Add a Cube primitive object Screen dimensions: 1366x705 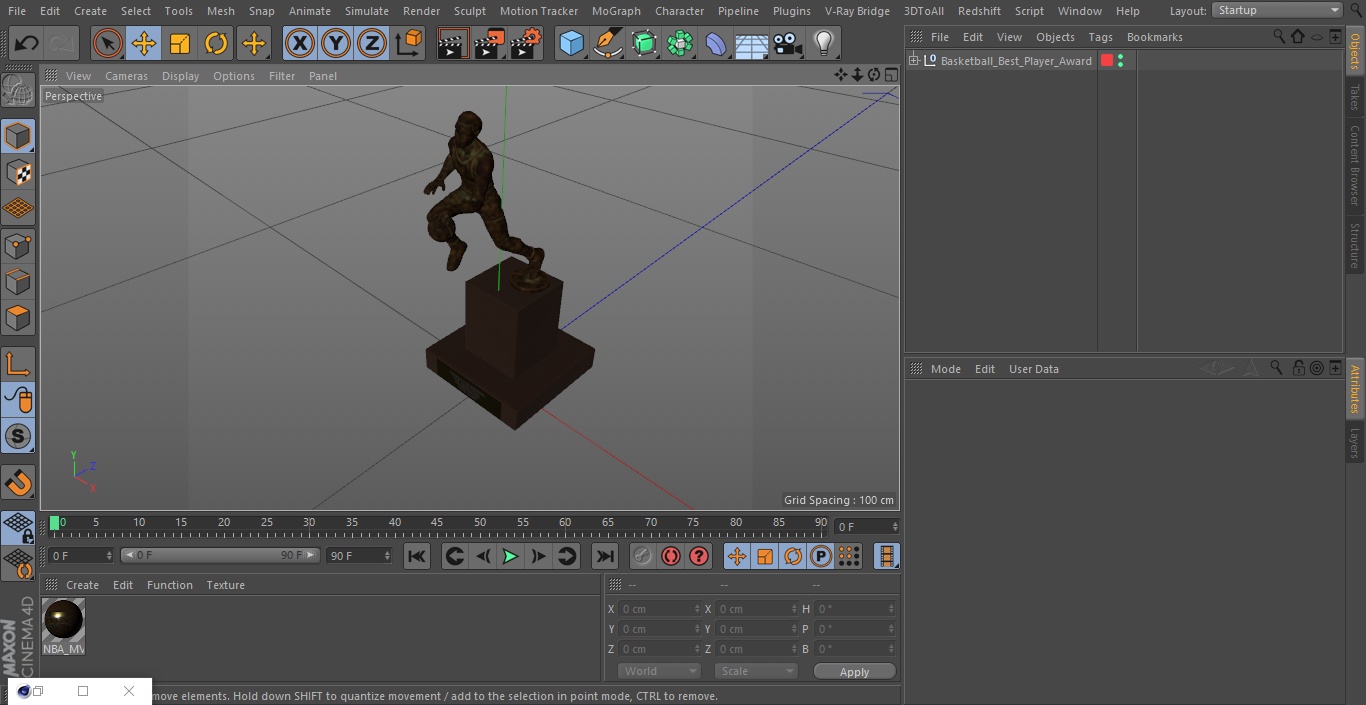[571, 43]
